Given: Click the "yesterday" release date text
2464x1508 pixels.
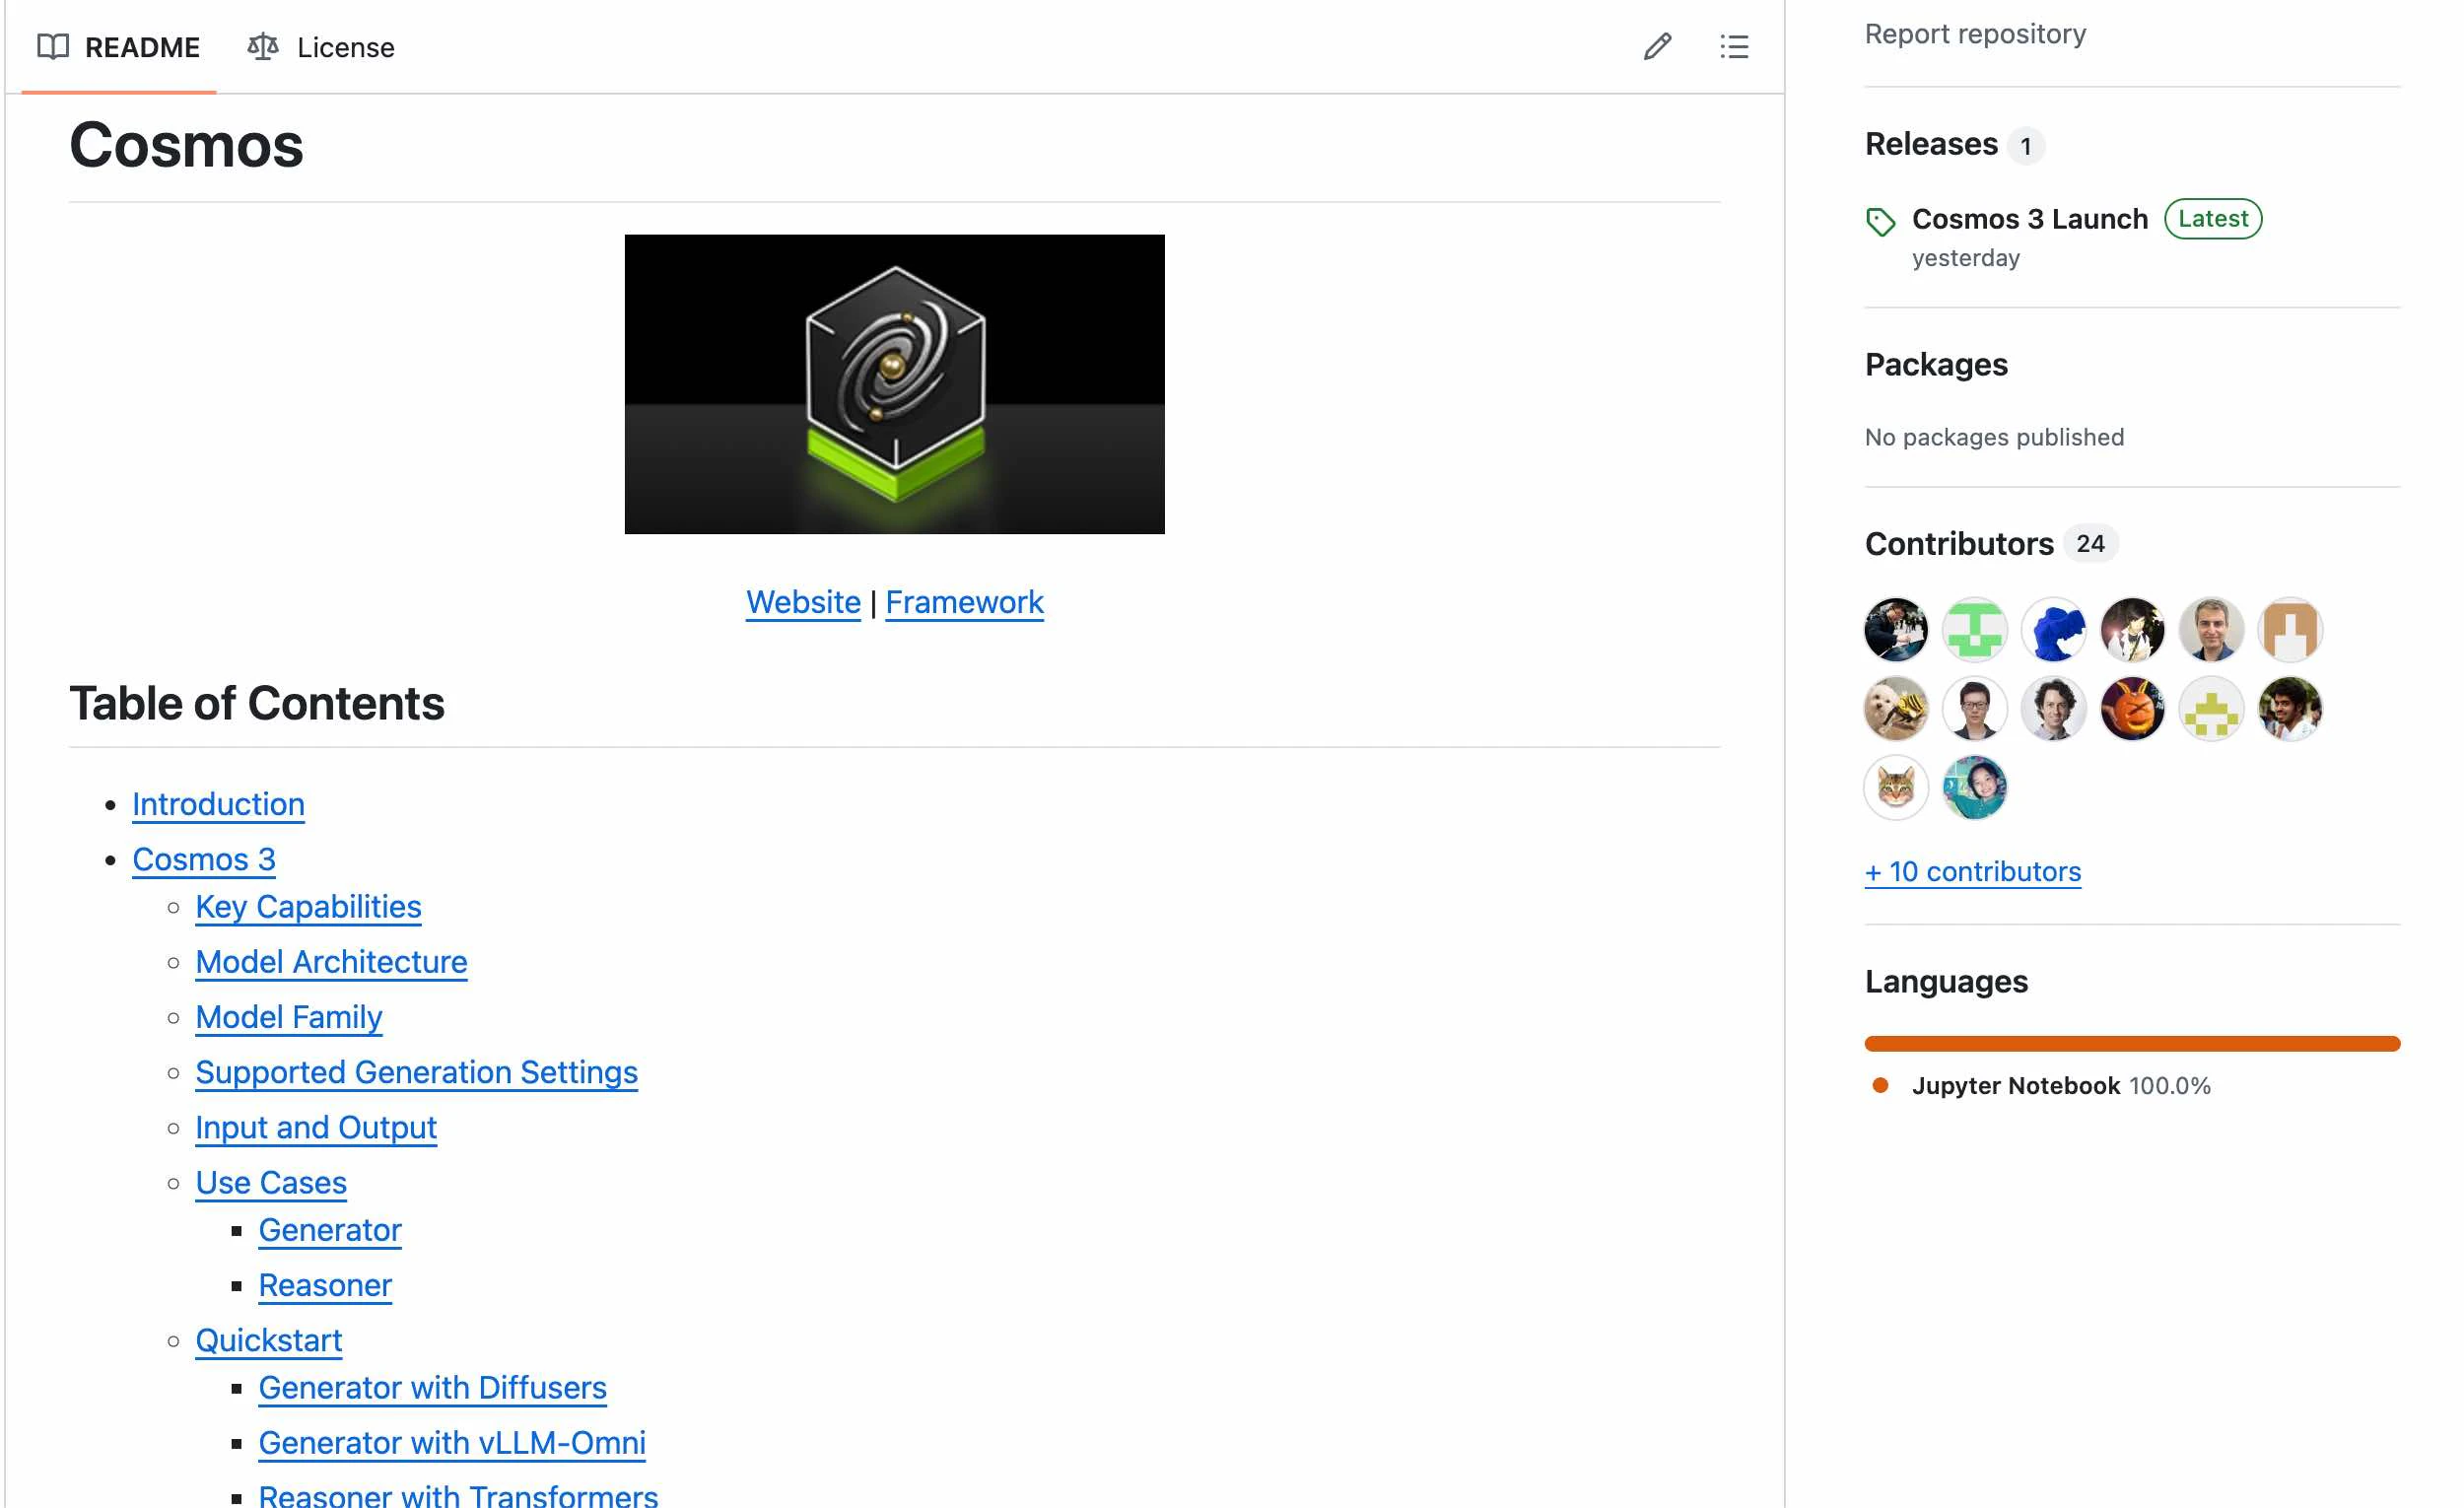Looking at the screenshot, I should (1965, 258).
